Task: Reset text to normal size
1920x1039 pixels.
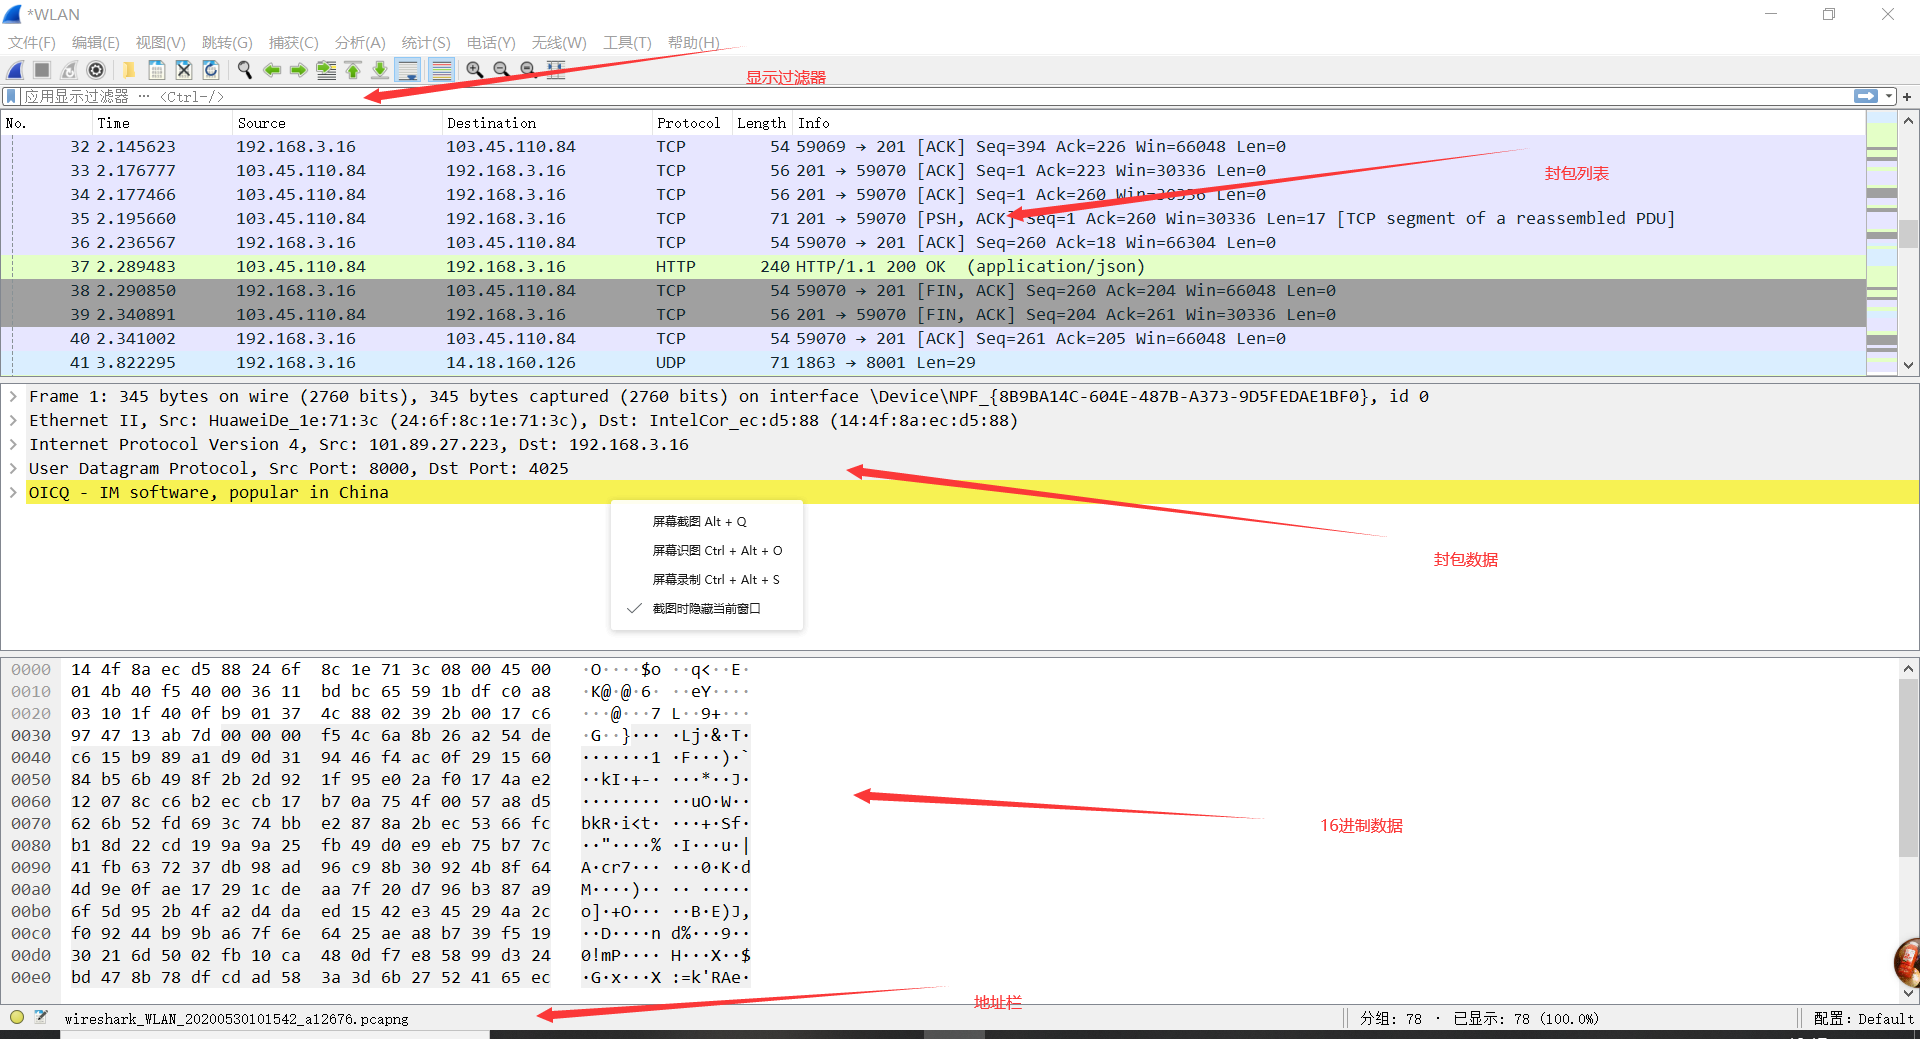Action: [528, 70]
